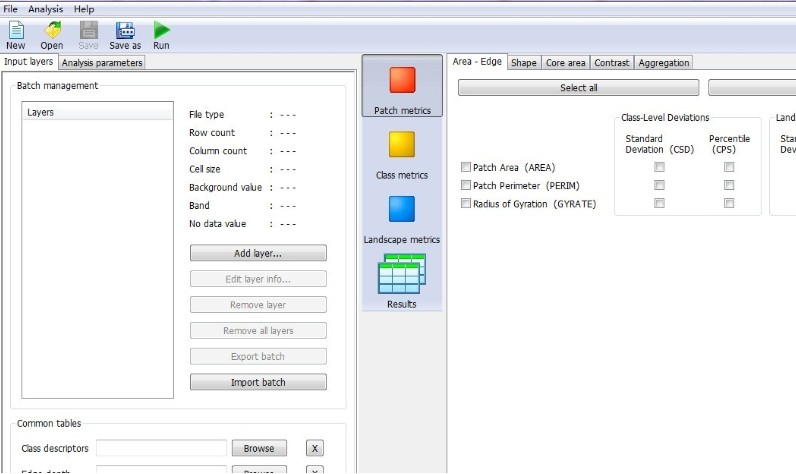Image resolution: width=796 pixels, height=474 pixels.
Task: Switch to the Area - Edge tab
Action: click(x=477, y=61)
